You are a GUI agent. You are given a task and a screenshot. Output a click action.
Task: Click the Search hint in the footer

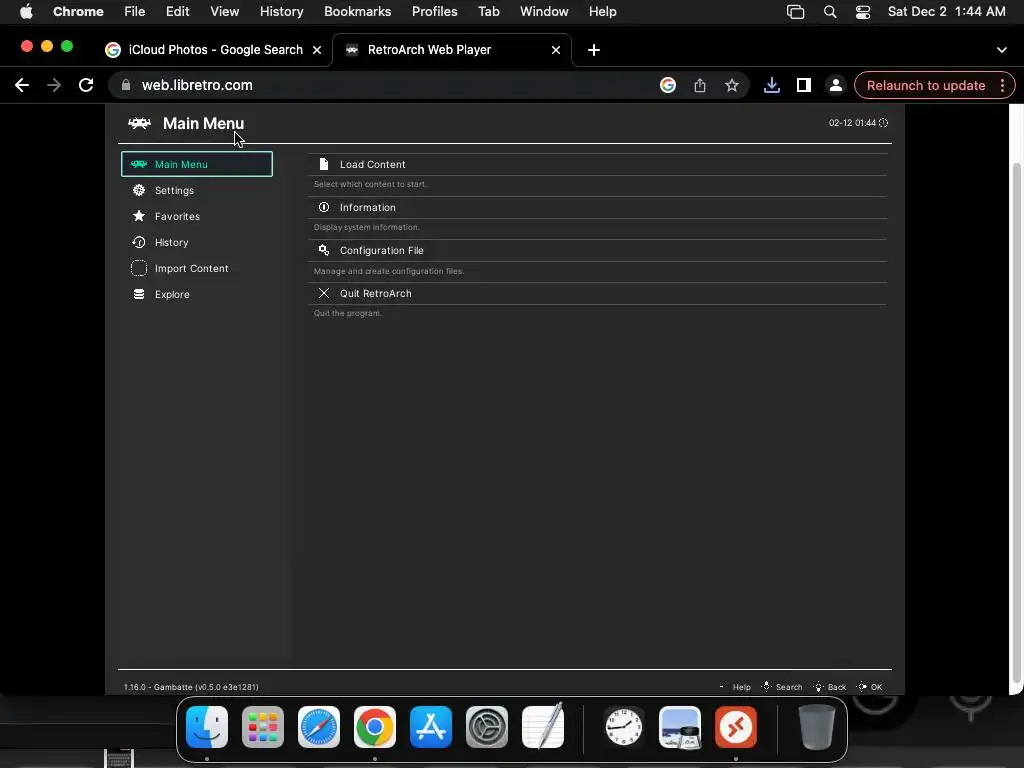(782, 687)
